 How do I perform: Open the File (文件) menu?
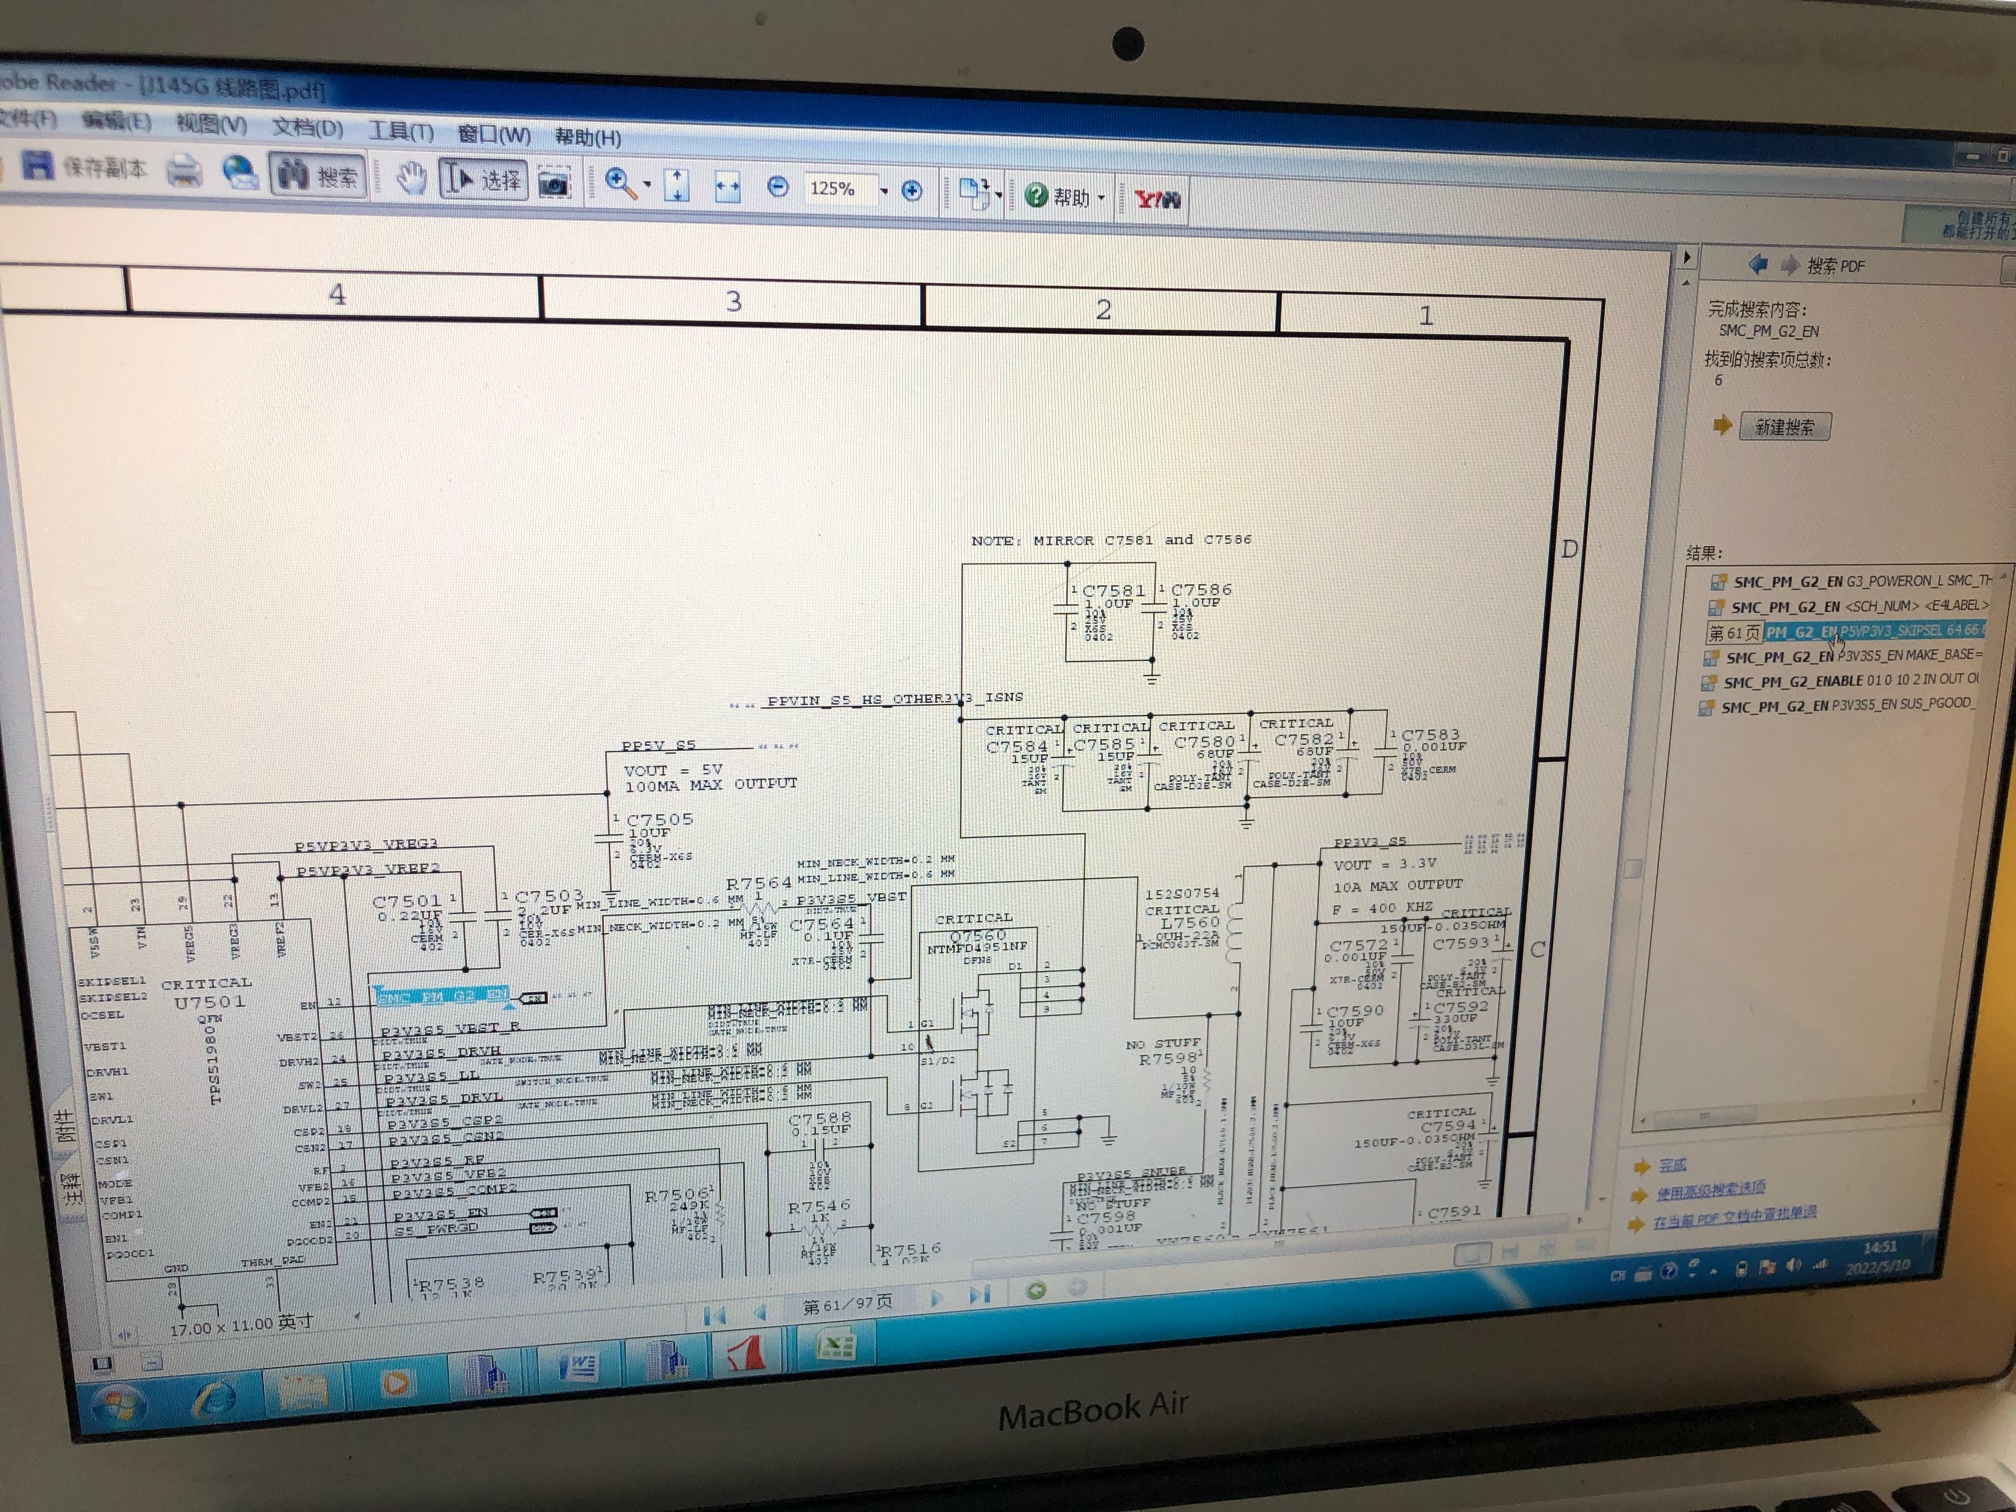pyautogui.click(x=28, y=119)
